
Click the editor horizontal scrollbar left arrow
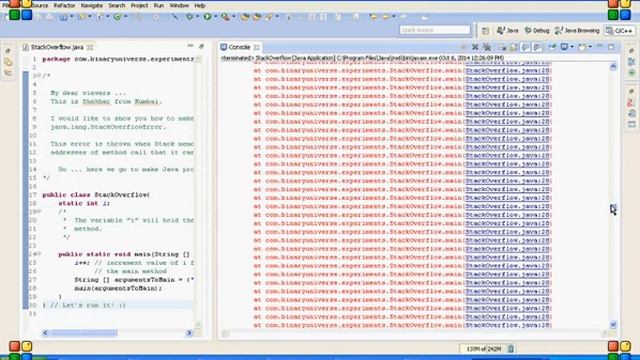pos(45,333)
